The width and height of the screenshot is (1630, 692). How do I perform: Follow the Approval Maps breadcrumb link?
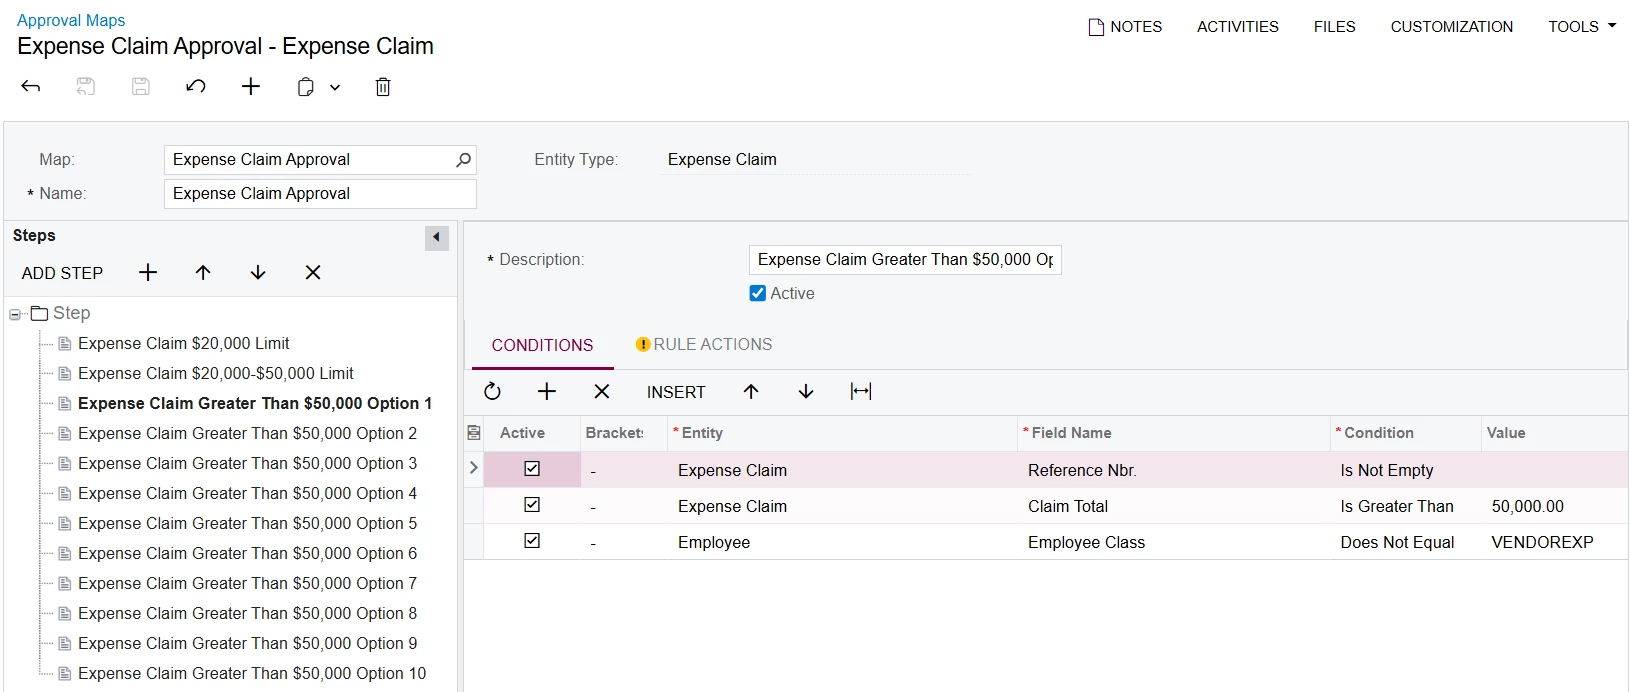tap(71, 20)
